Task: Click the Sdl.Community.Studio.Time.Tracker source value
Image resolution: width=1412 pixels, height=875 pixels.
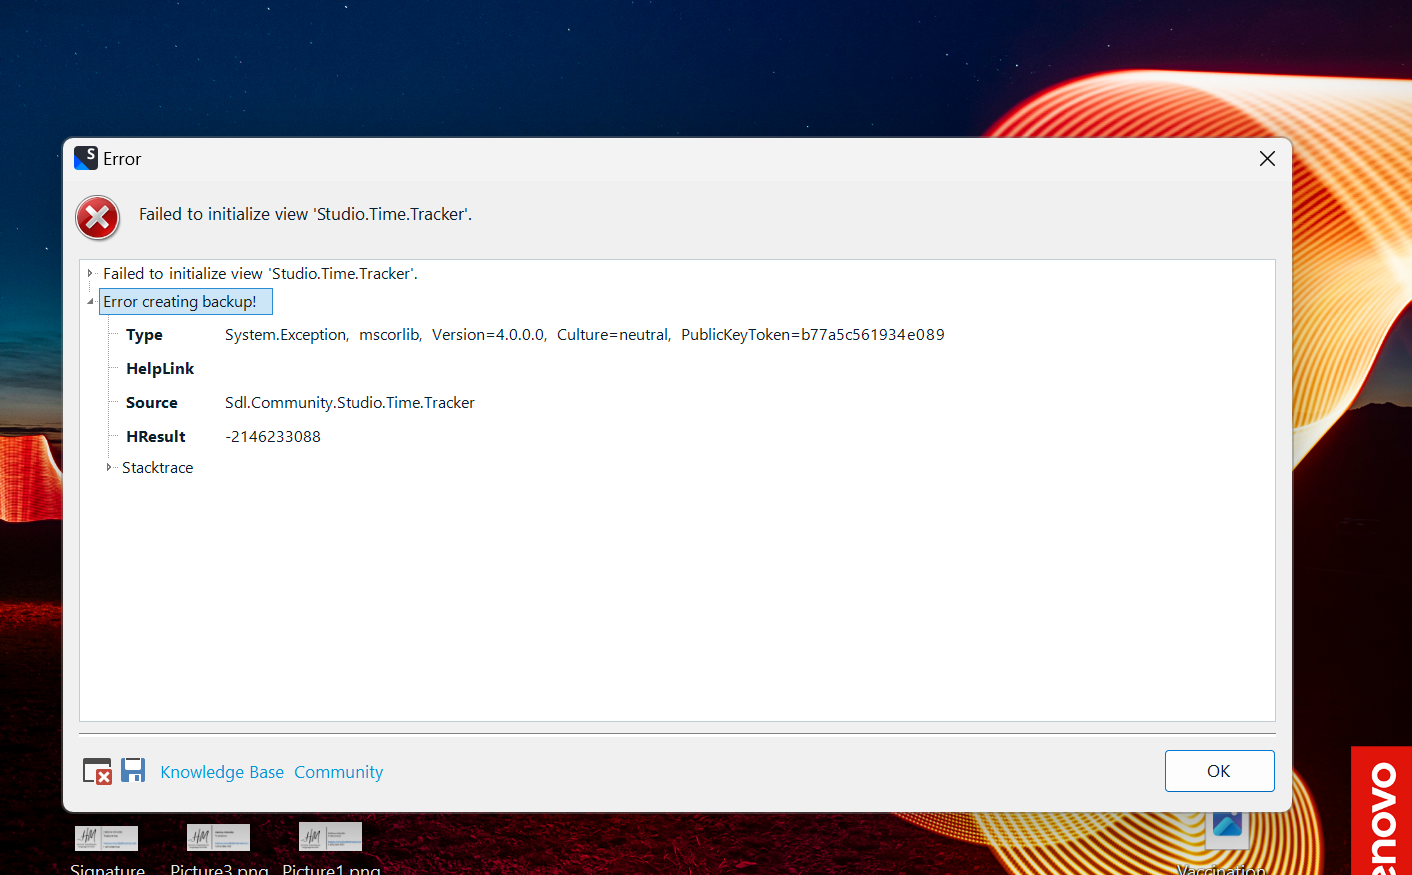Action: 350,403
